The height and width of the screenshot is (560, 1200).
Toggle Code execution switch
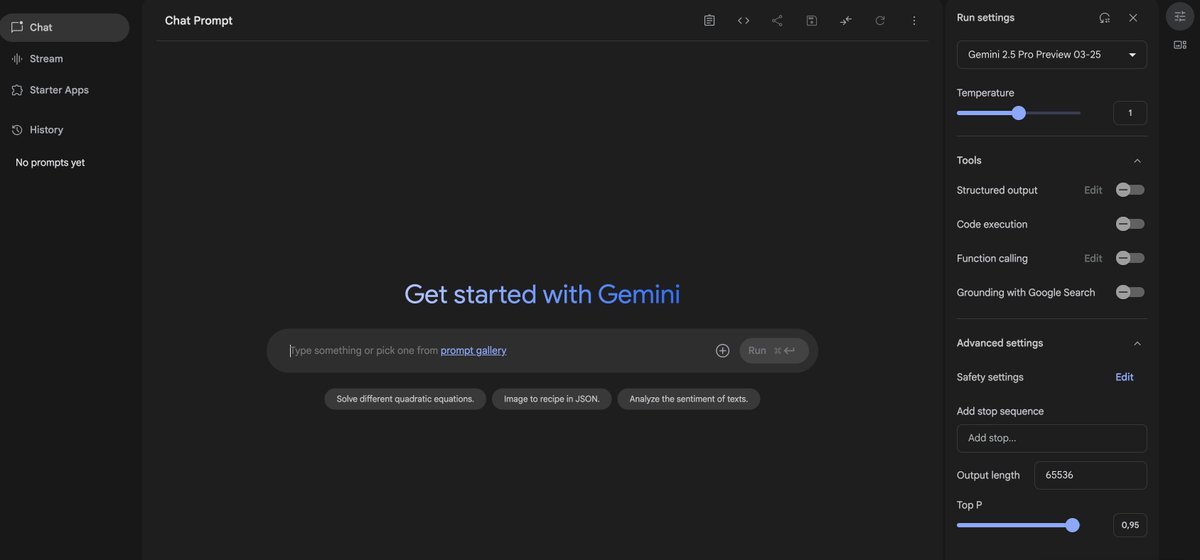coord(1130,224)
